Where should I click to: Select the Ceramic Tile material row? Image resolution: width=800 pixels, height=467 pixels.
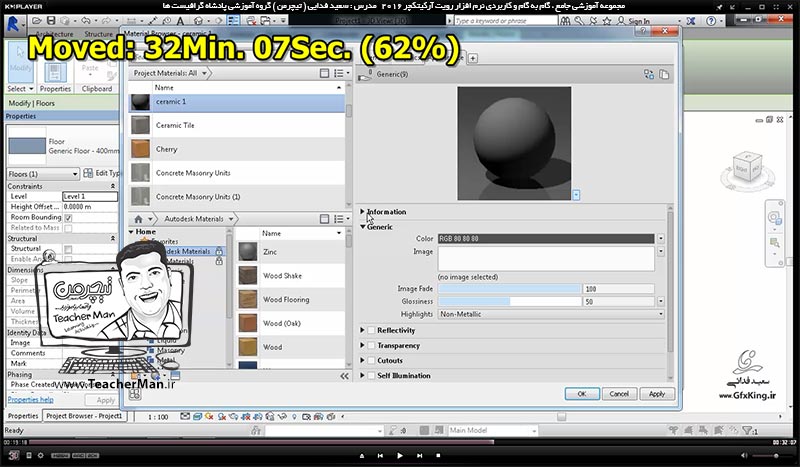pyautogui.click(x=237, y=125)
